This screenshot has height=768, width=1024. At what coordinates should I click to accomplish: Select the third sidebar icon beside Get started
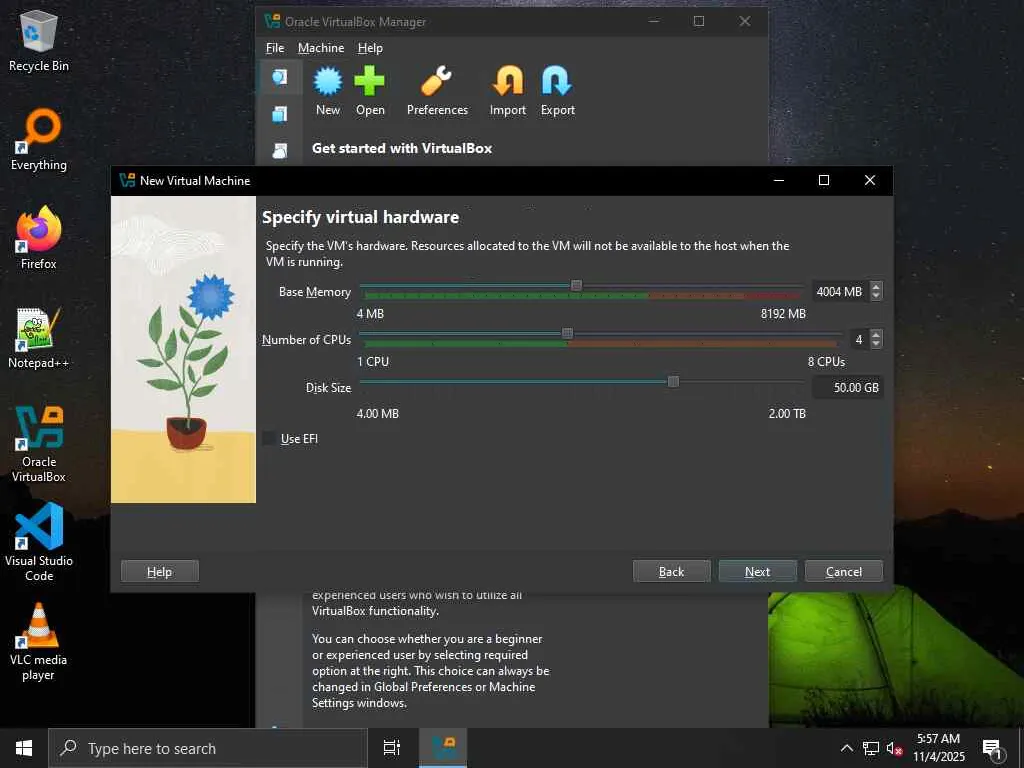point(280,151)
